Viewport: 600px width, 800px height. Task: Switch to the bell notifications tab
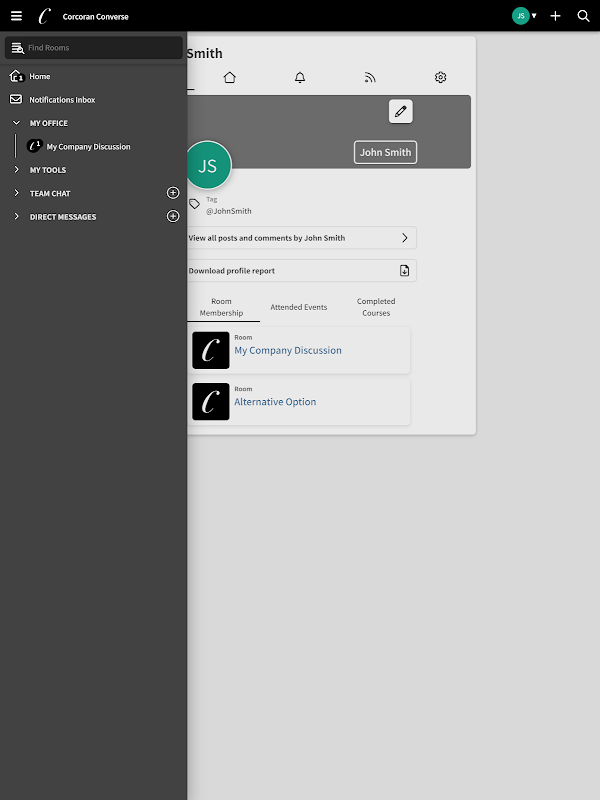(300, 77)
